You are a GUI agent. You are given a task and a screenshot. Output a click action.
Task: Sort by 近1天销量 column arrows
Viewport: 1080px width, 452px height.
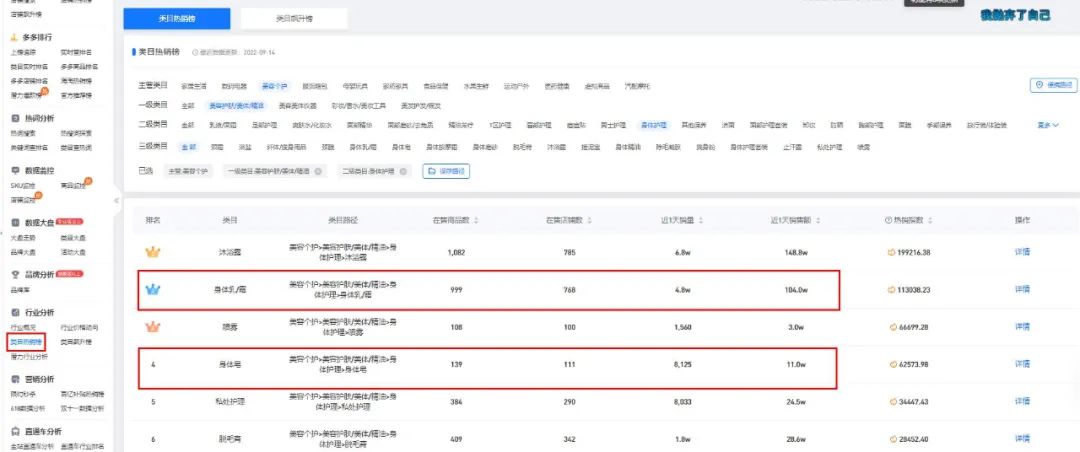pyautogui.click(x=700, y=220)
